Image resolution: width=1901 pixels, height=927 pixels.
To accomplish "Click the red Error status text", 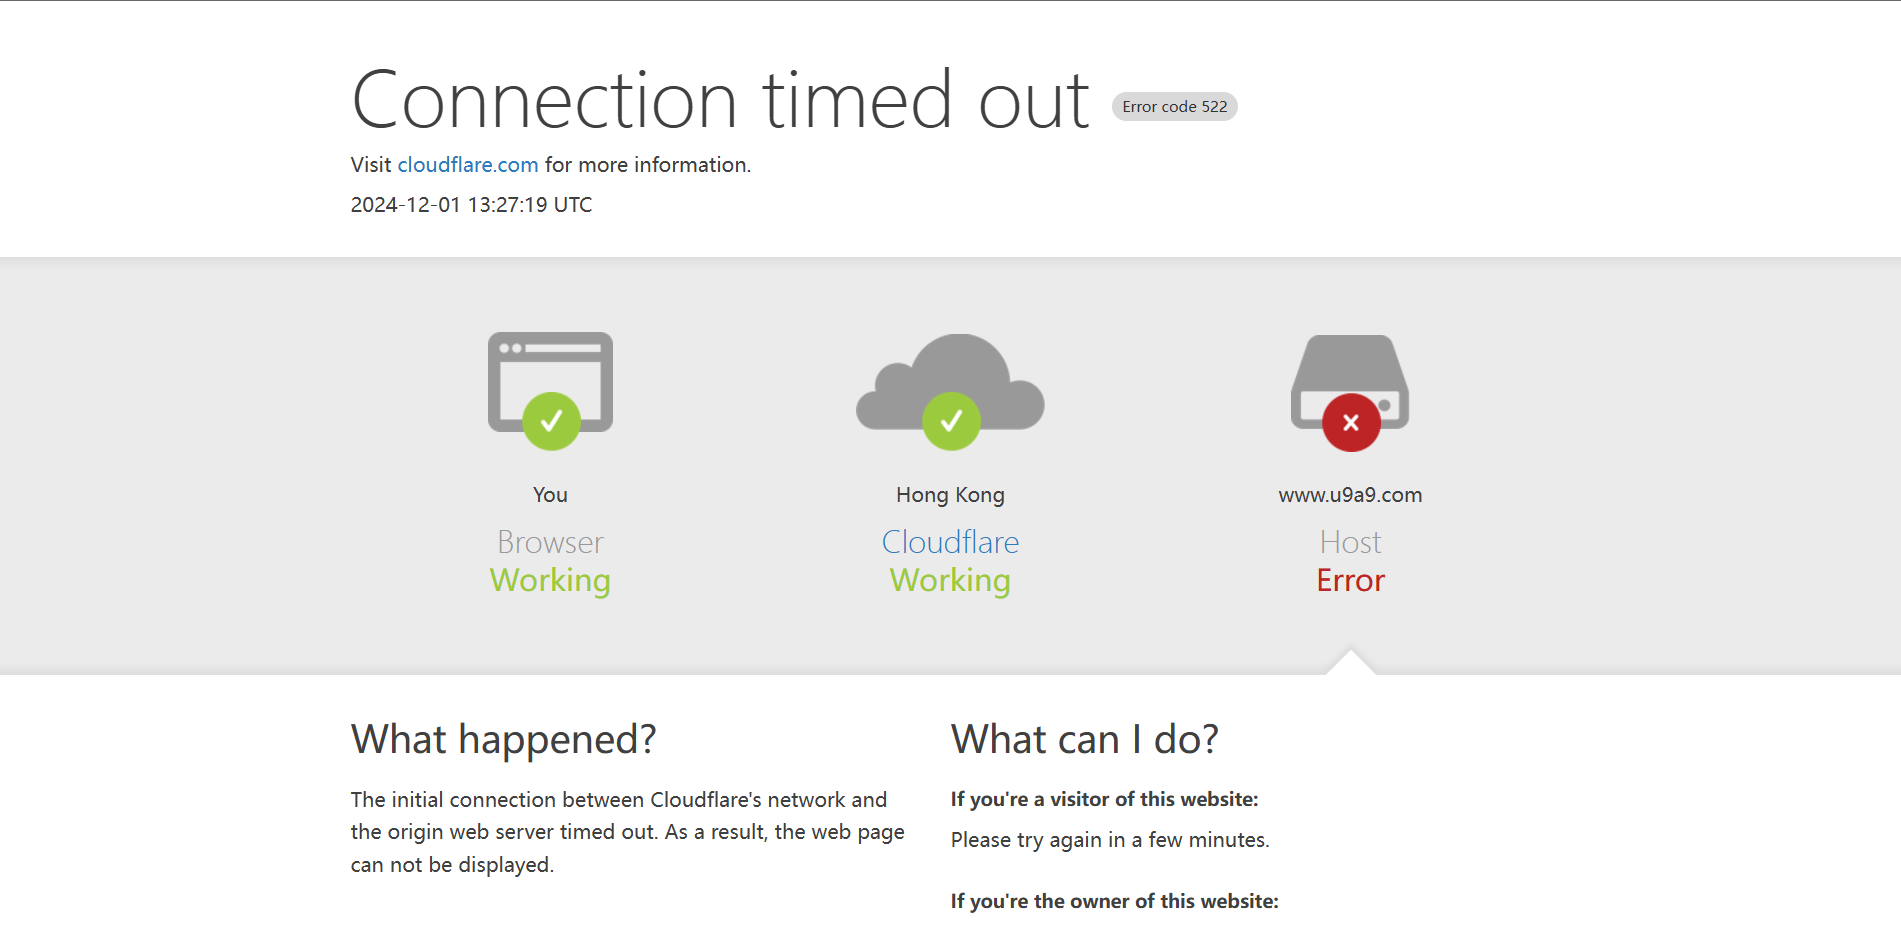I will pyautogui.click(x=1350, y=581).
